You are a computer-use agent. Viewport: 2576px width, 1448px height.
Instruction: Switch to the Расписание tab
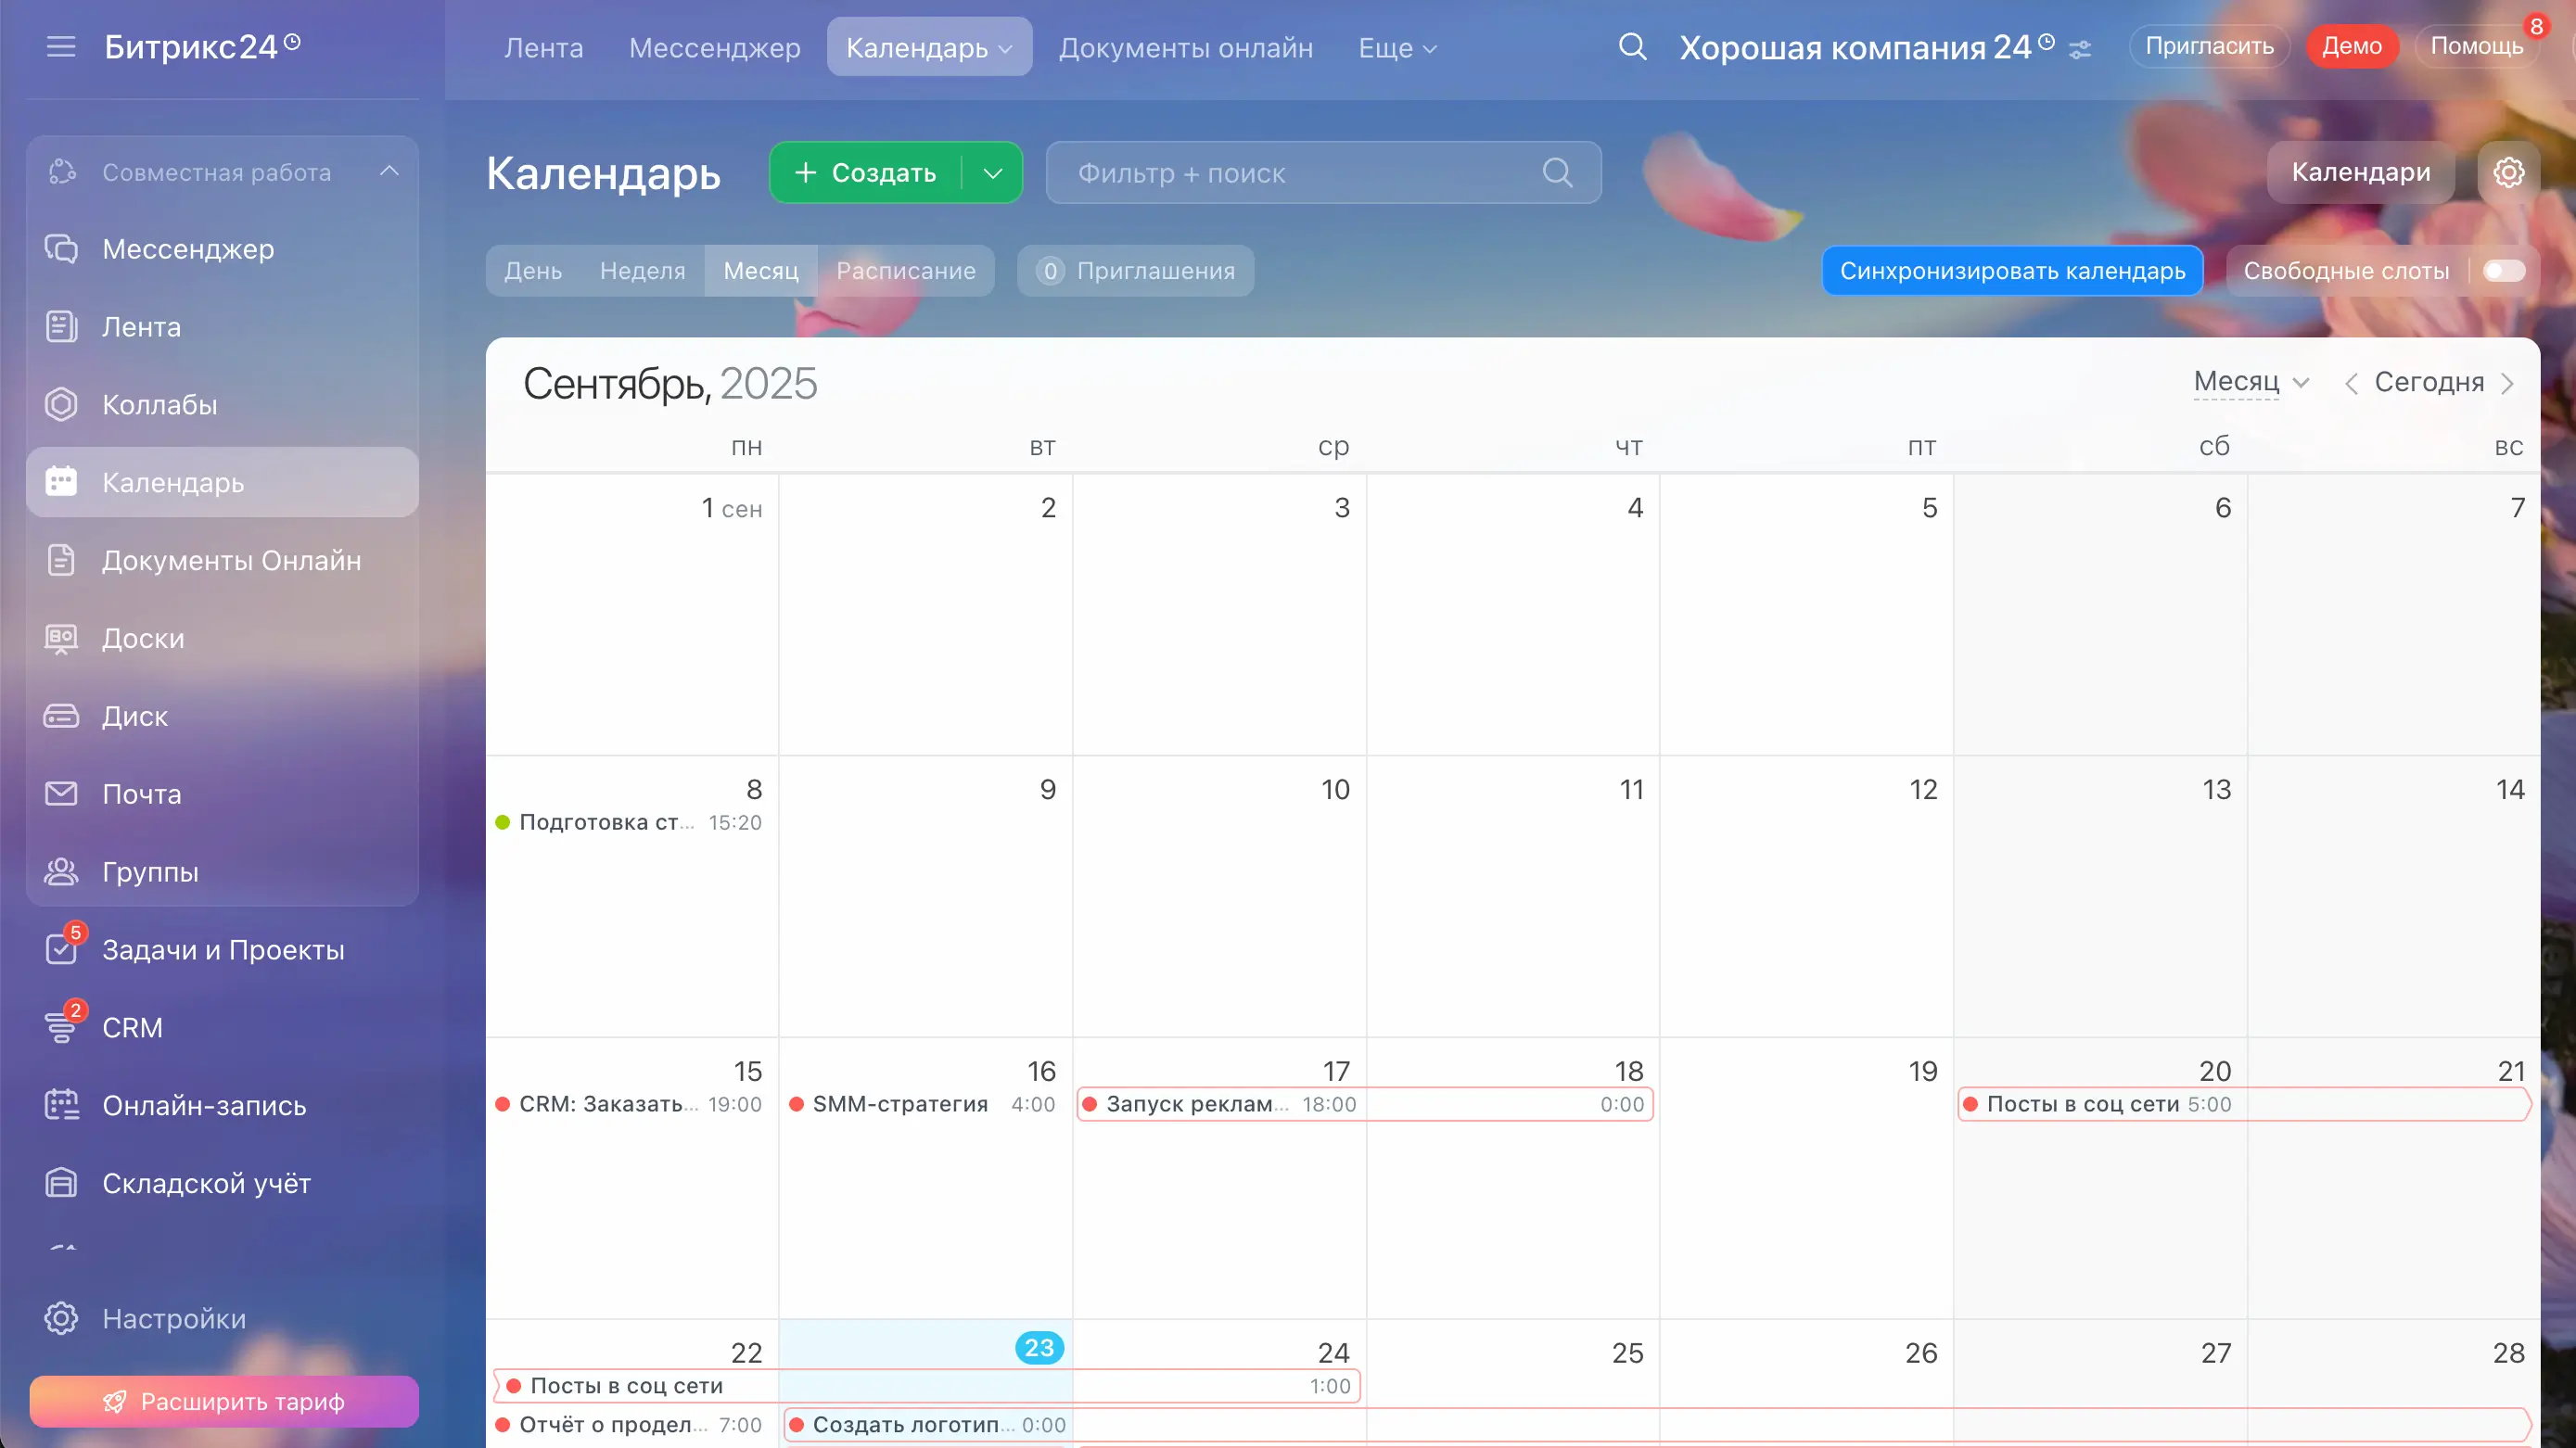pos(905,271)
